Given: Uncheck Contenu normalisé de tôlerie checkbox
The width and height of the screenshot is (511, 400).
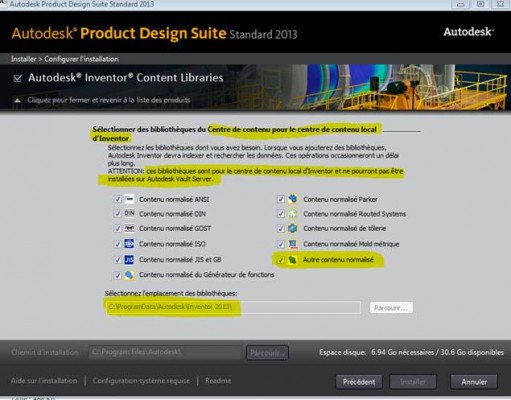Looking at the screenshot, I should tap(281, 229).
